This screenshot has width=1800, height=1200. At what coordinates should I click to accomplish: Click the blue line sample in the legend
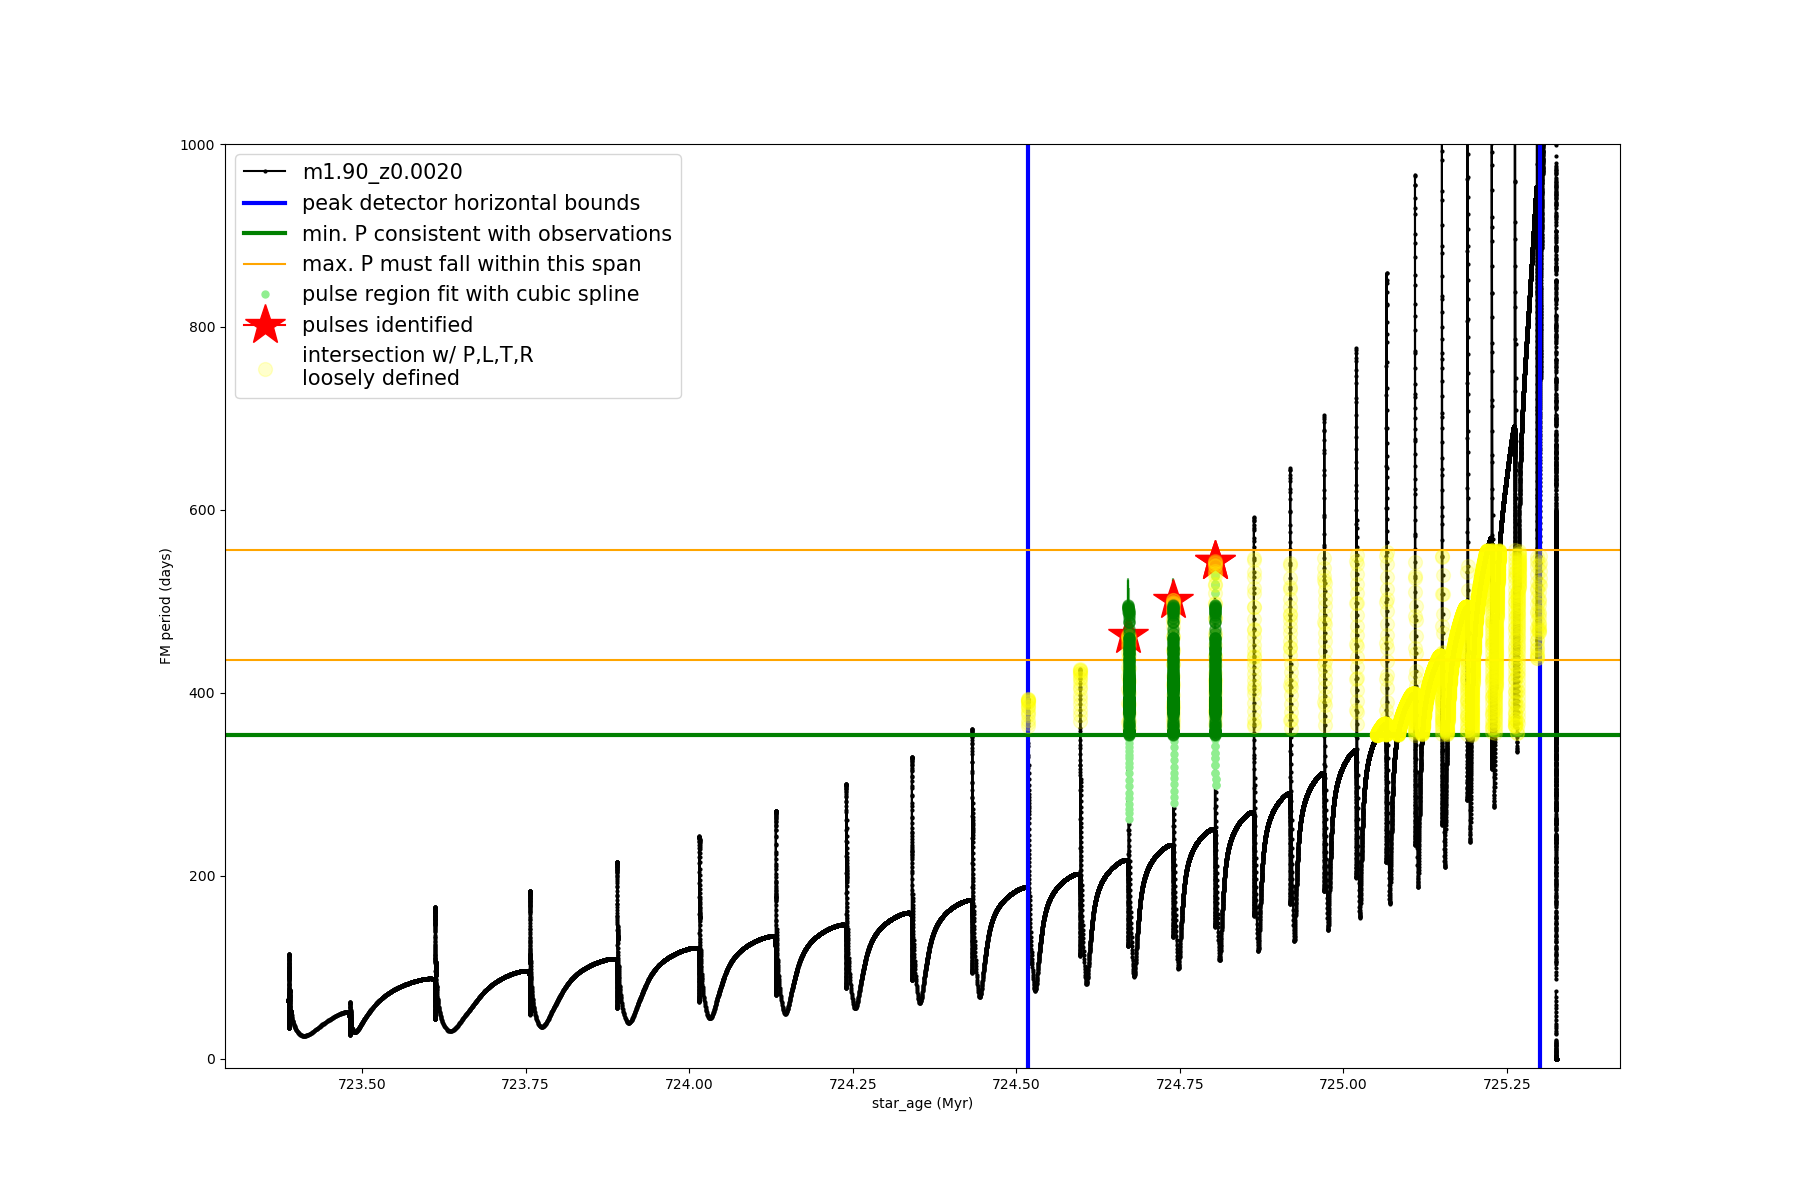265,203
